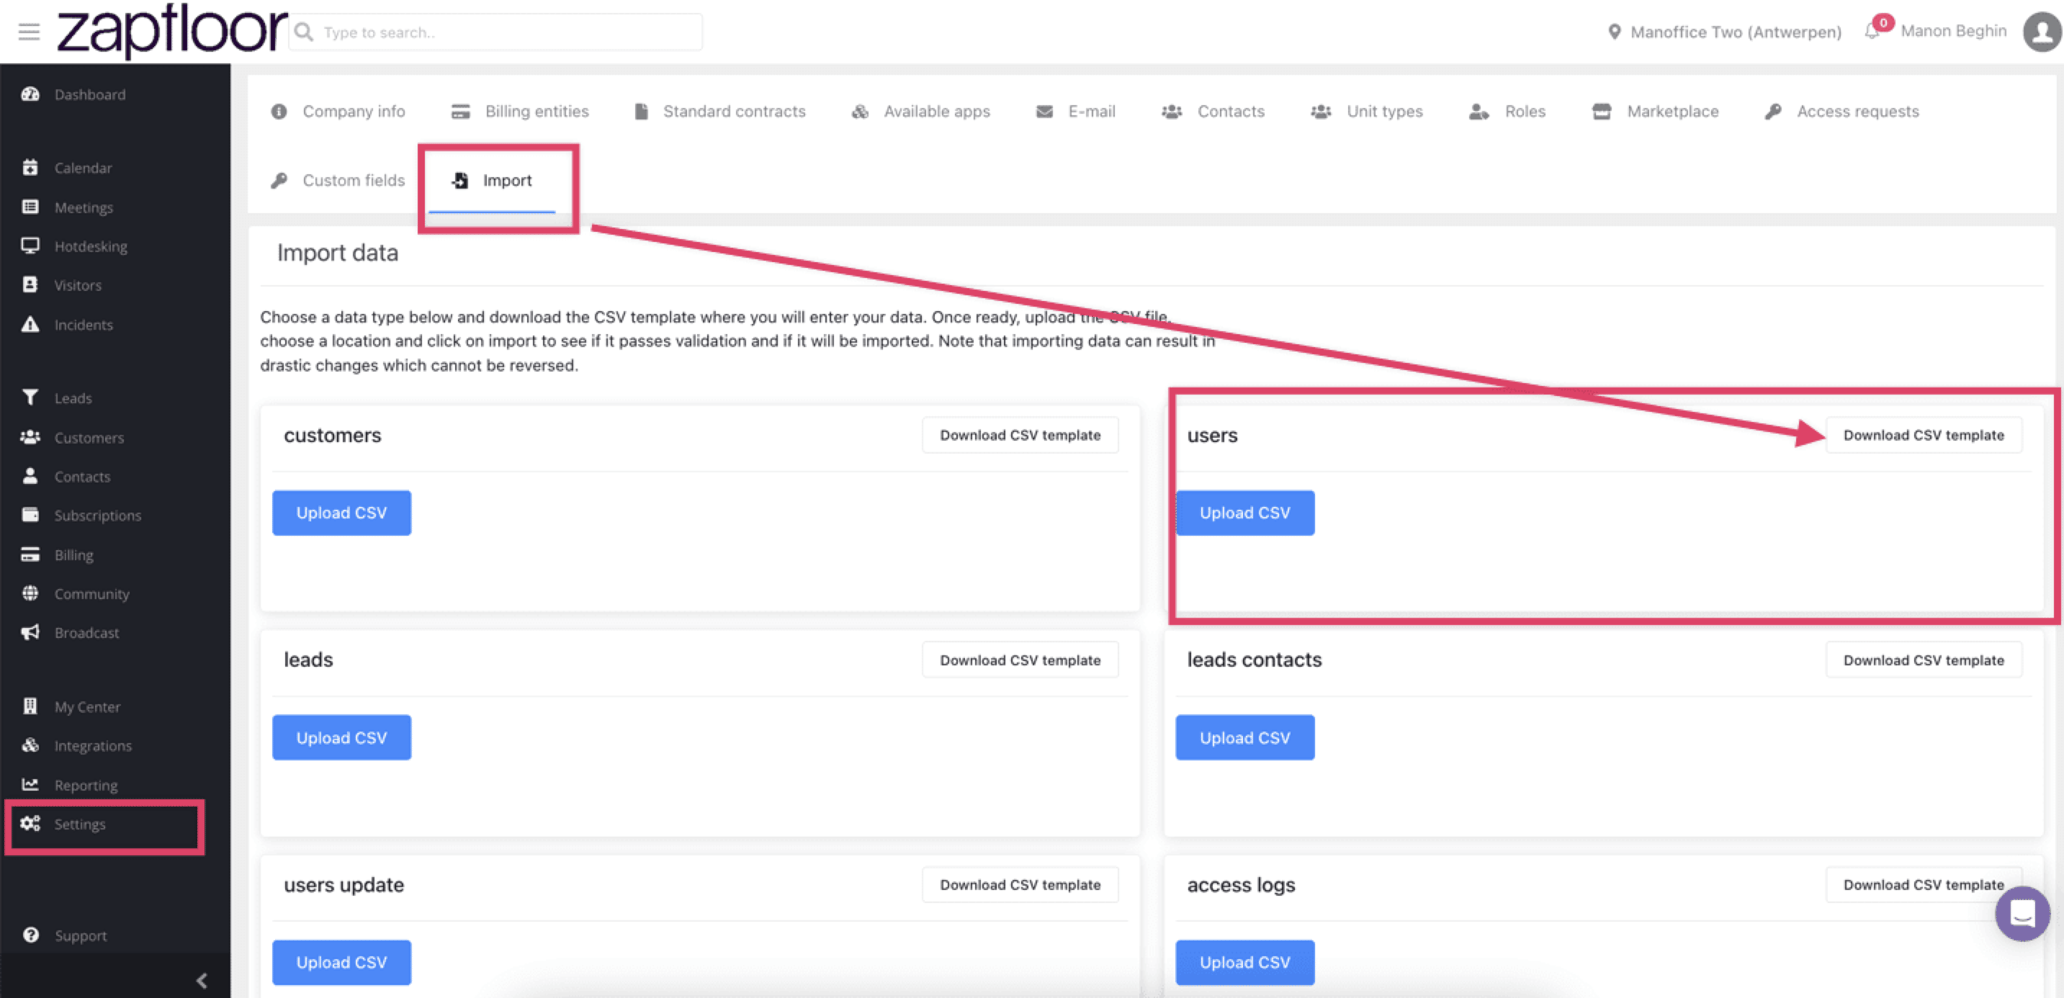The image size is (2064, 998).
Task: Switch to the Access requests tab
Action: point(1842,111)
